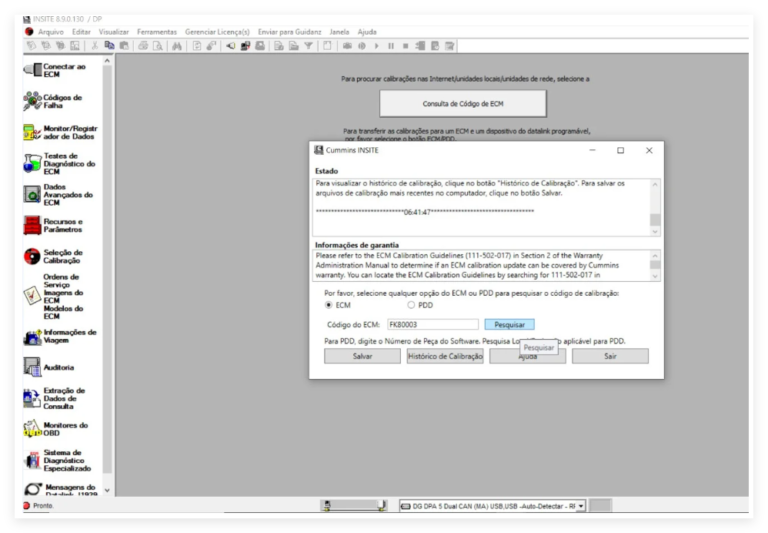
Task: Click the status bar connection slider
Action: 354,506
